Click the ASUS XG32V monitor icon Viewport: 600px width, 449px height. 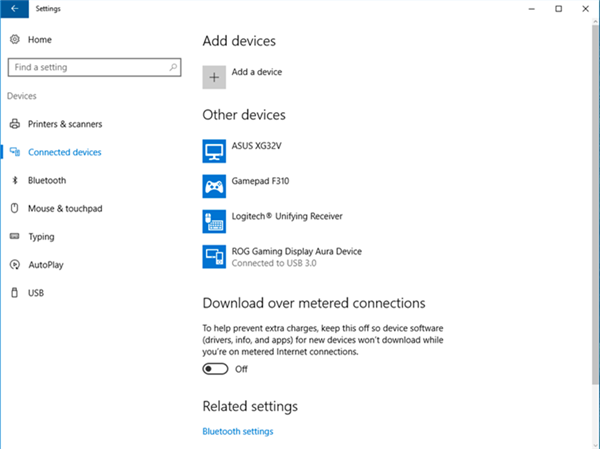pos(214,150)
